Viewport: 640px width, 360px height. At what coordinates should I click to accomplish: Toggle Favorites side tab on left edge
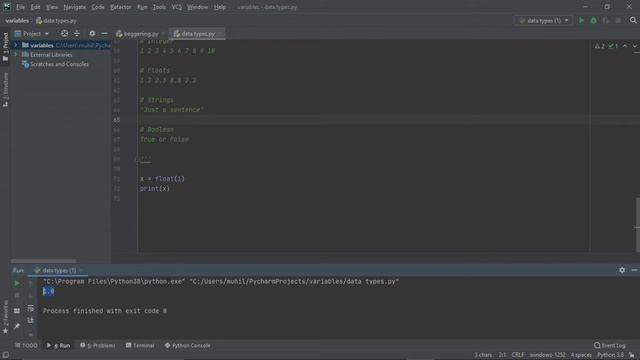(5, 318)
